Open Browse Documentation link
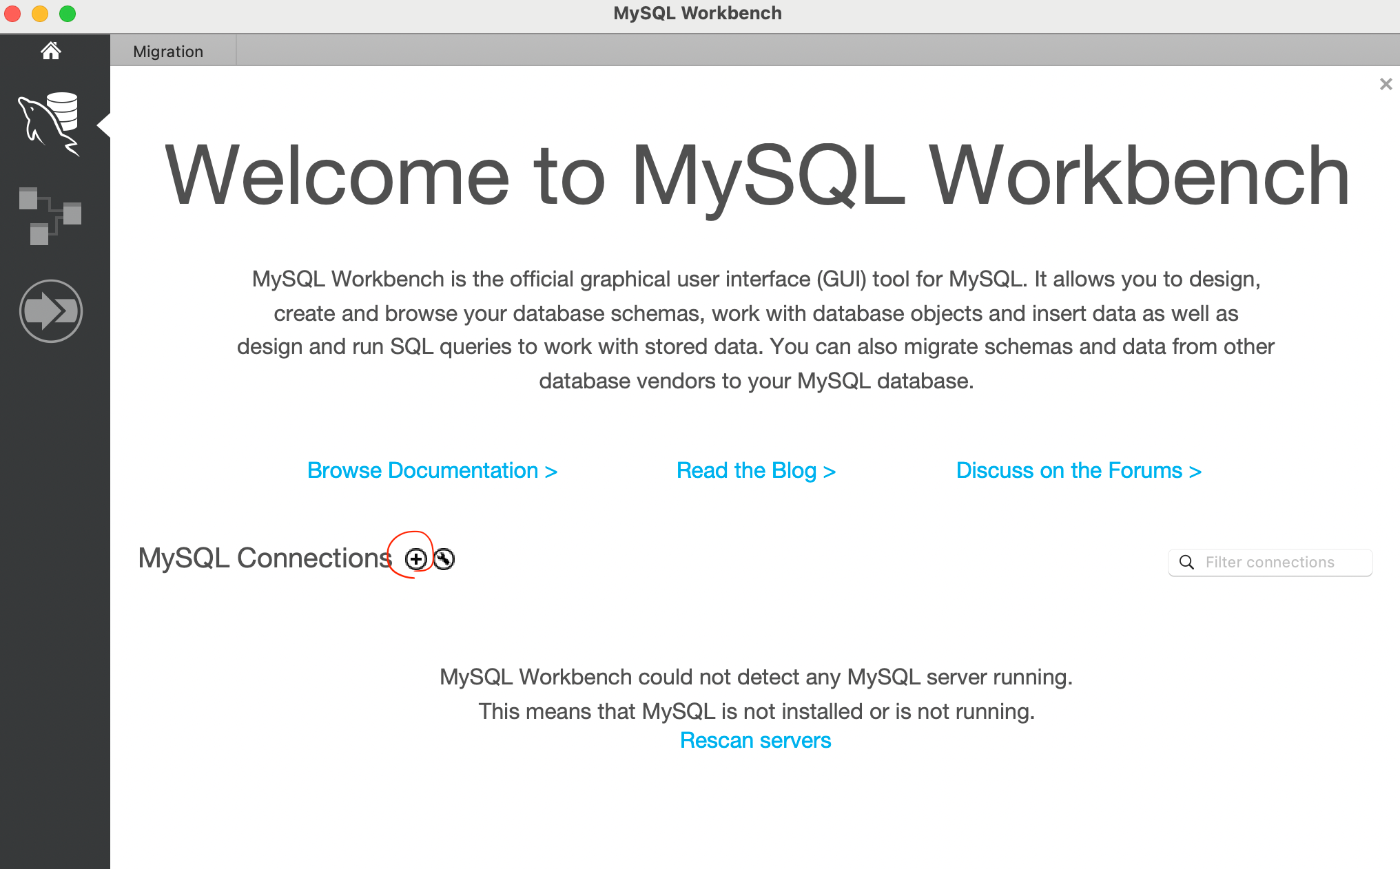 [x=432, y=470]
